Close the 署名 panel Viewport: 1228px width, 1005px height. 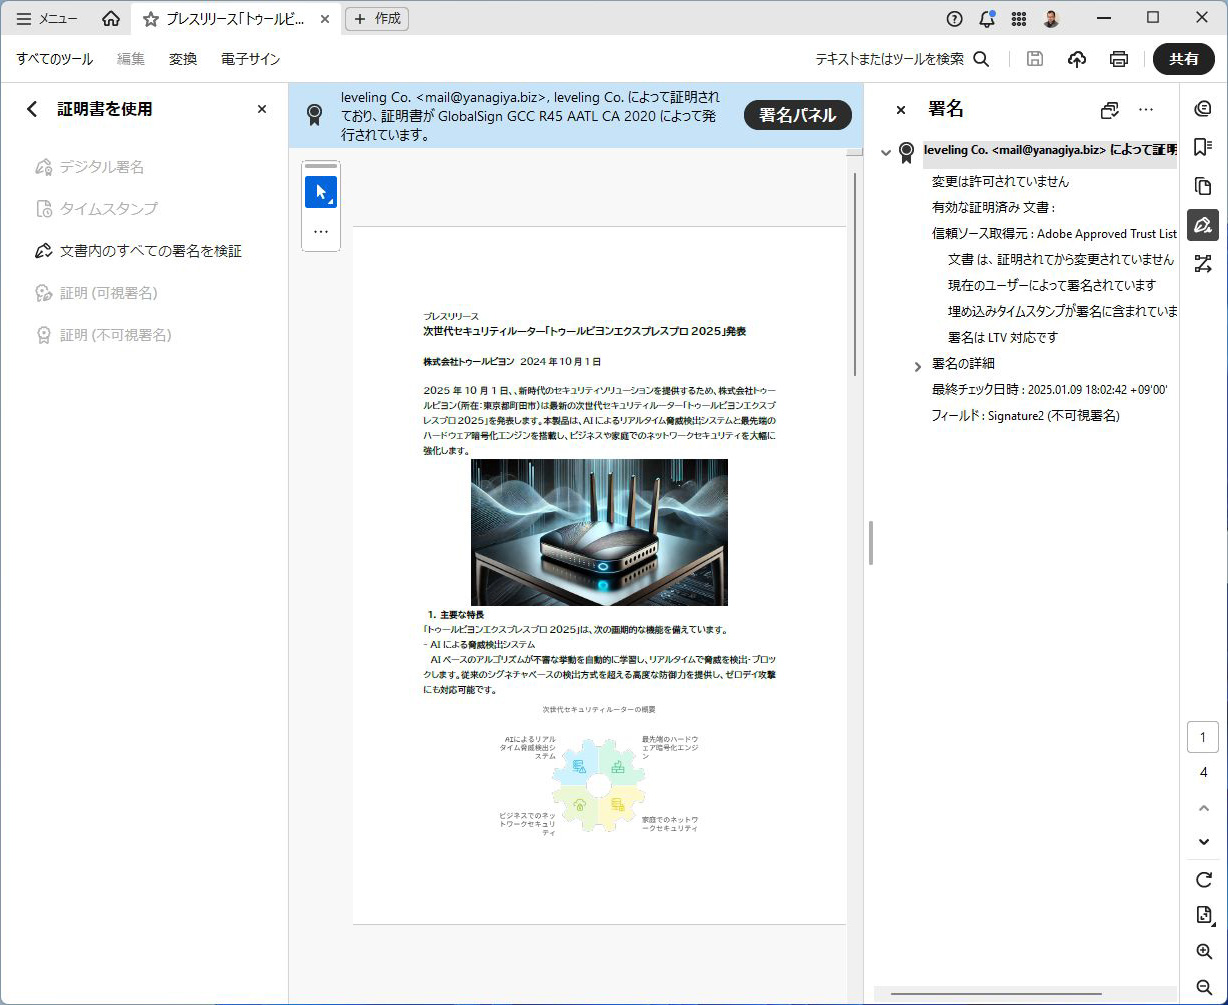(900, 110)
